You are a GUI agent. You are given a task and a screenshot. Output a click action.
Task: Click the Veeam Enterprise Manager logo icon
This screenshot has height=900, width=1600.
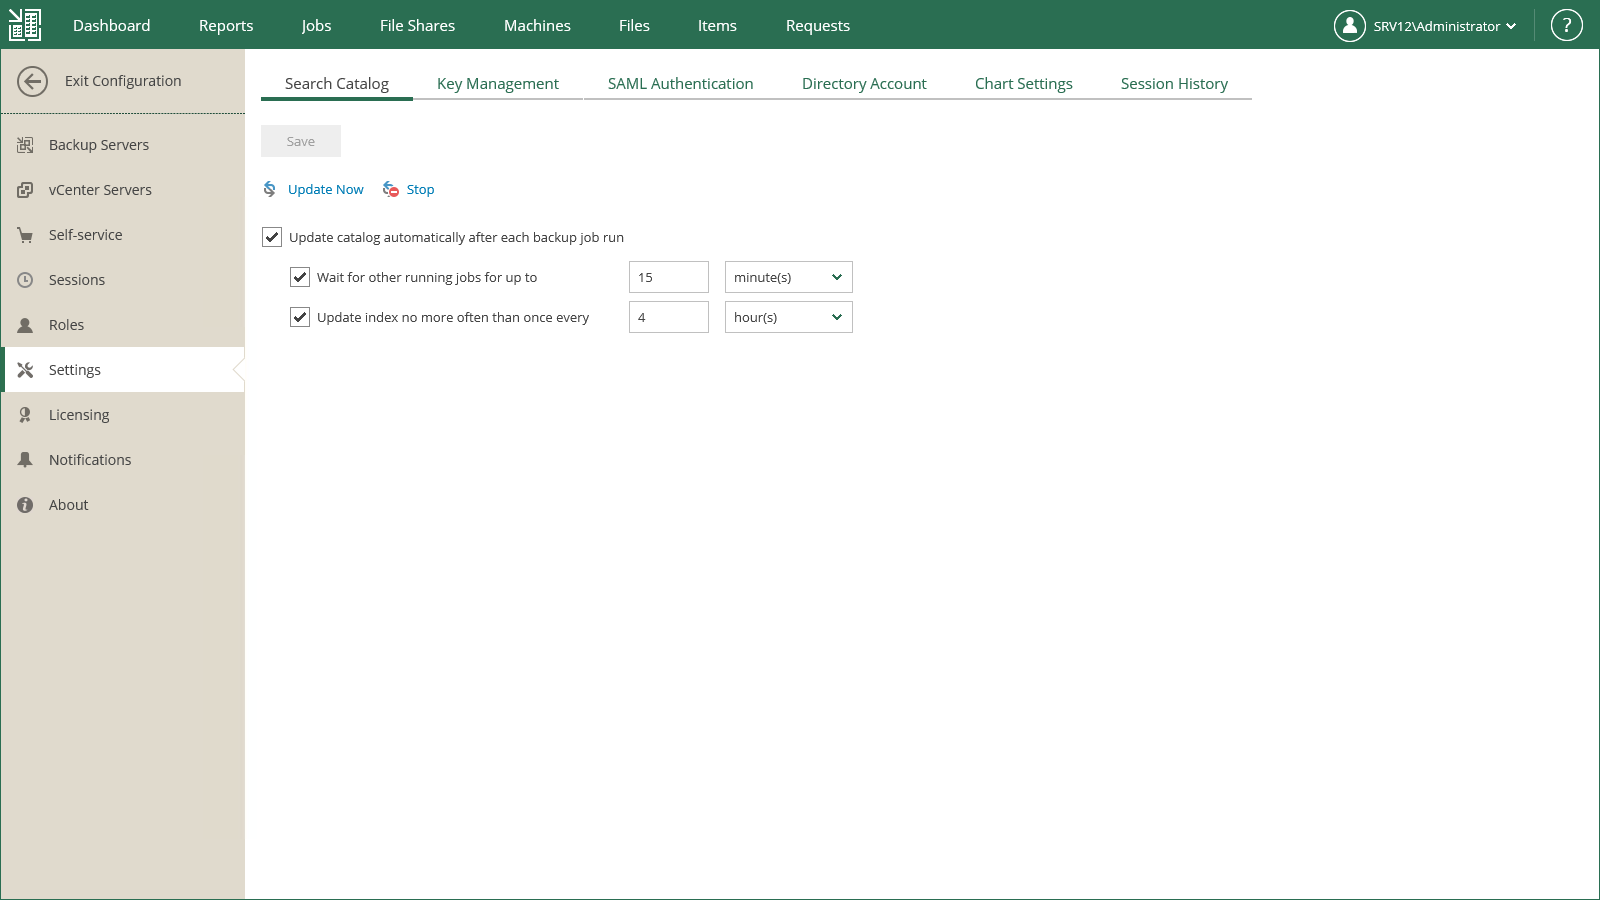point(25,25)
